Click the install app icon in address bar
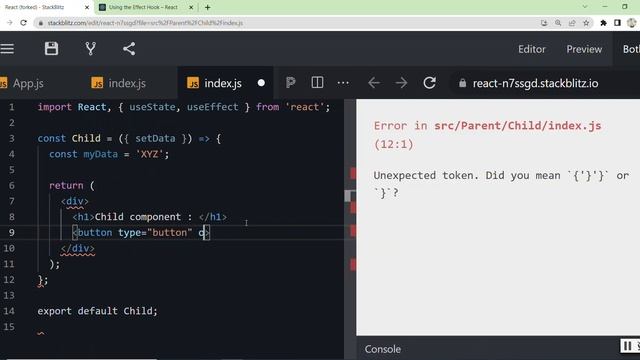Viewport: 640px width, 360px height. coord(544,23)
